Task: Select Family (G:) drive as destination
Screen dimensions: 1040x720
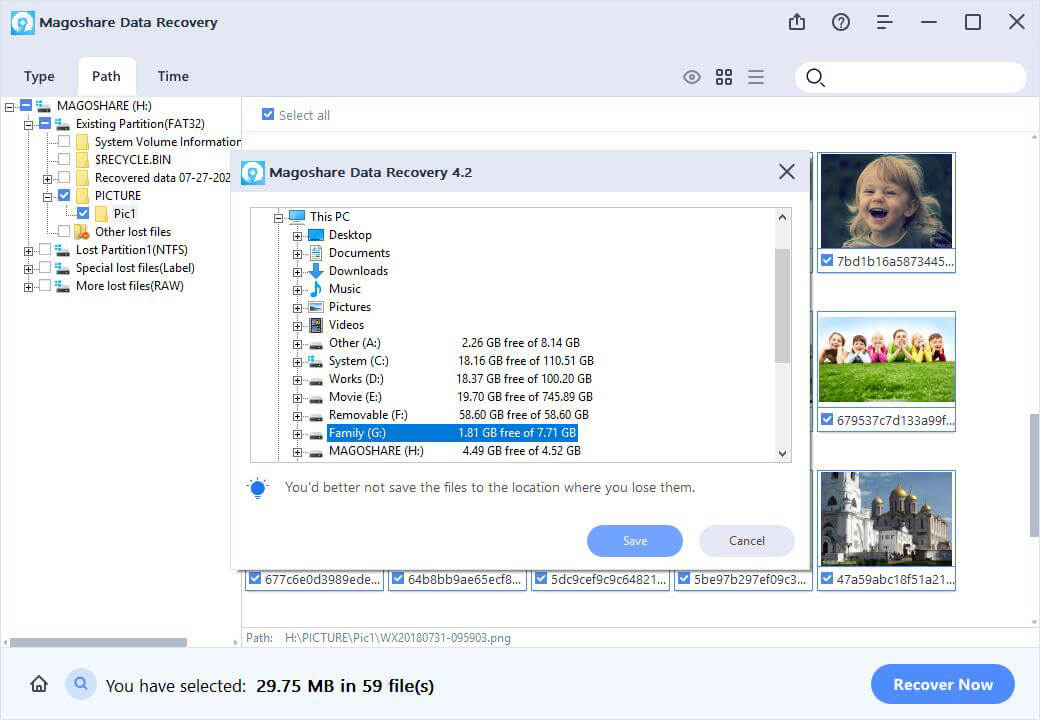Action: click(x=452, y=433)
